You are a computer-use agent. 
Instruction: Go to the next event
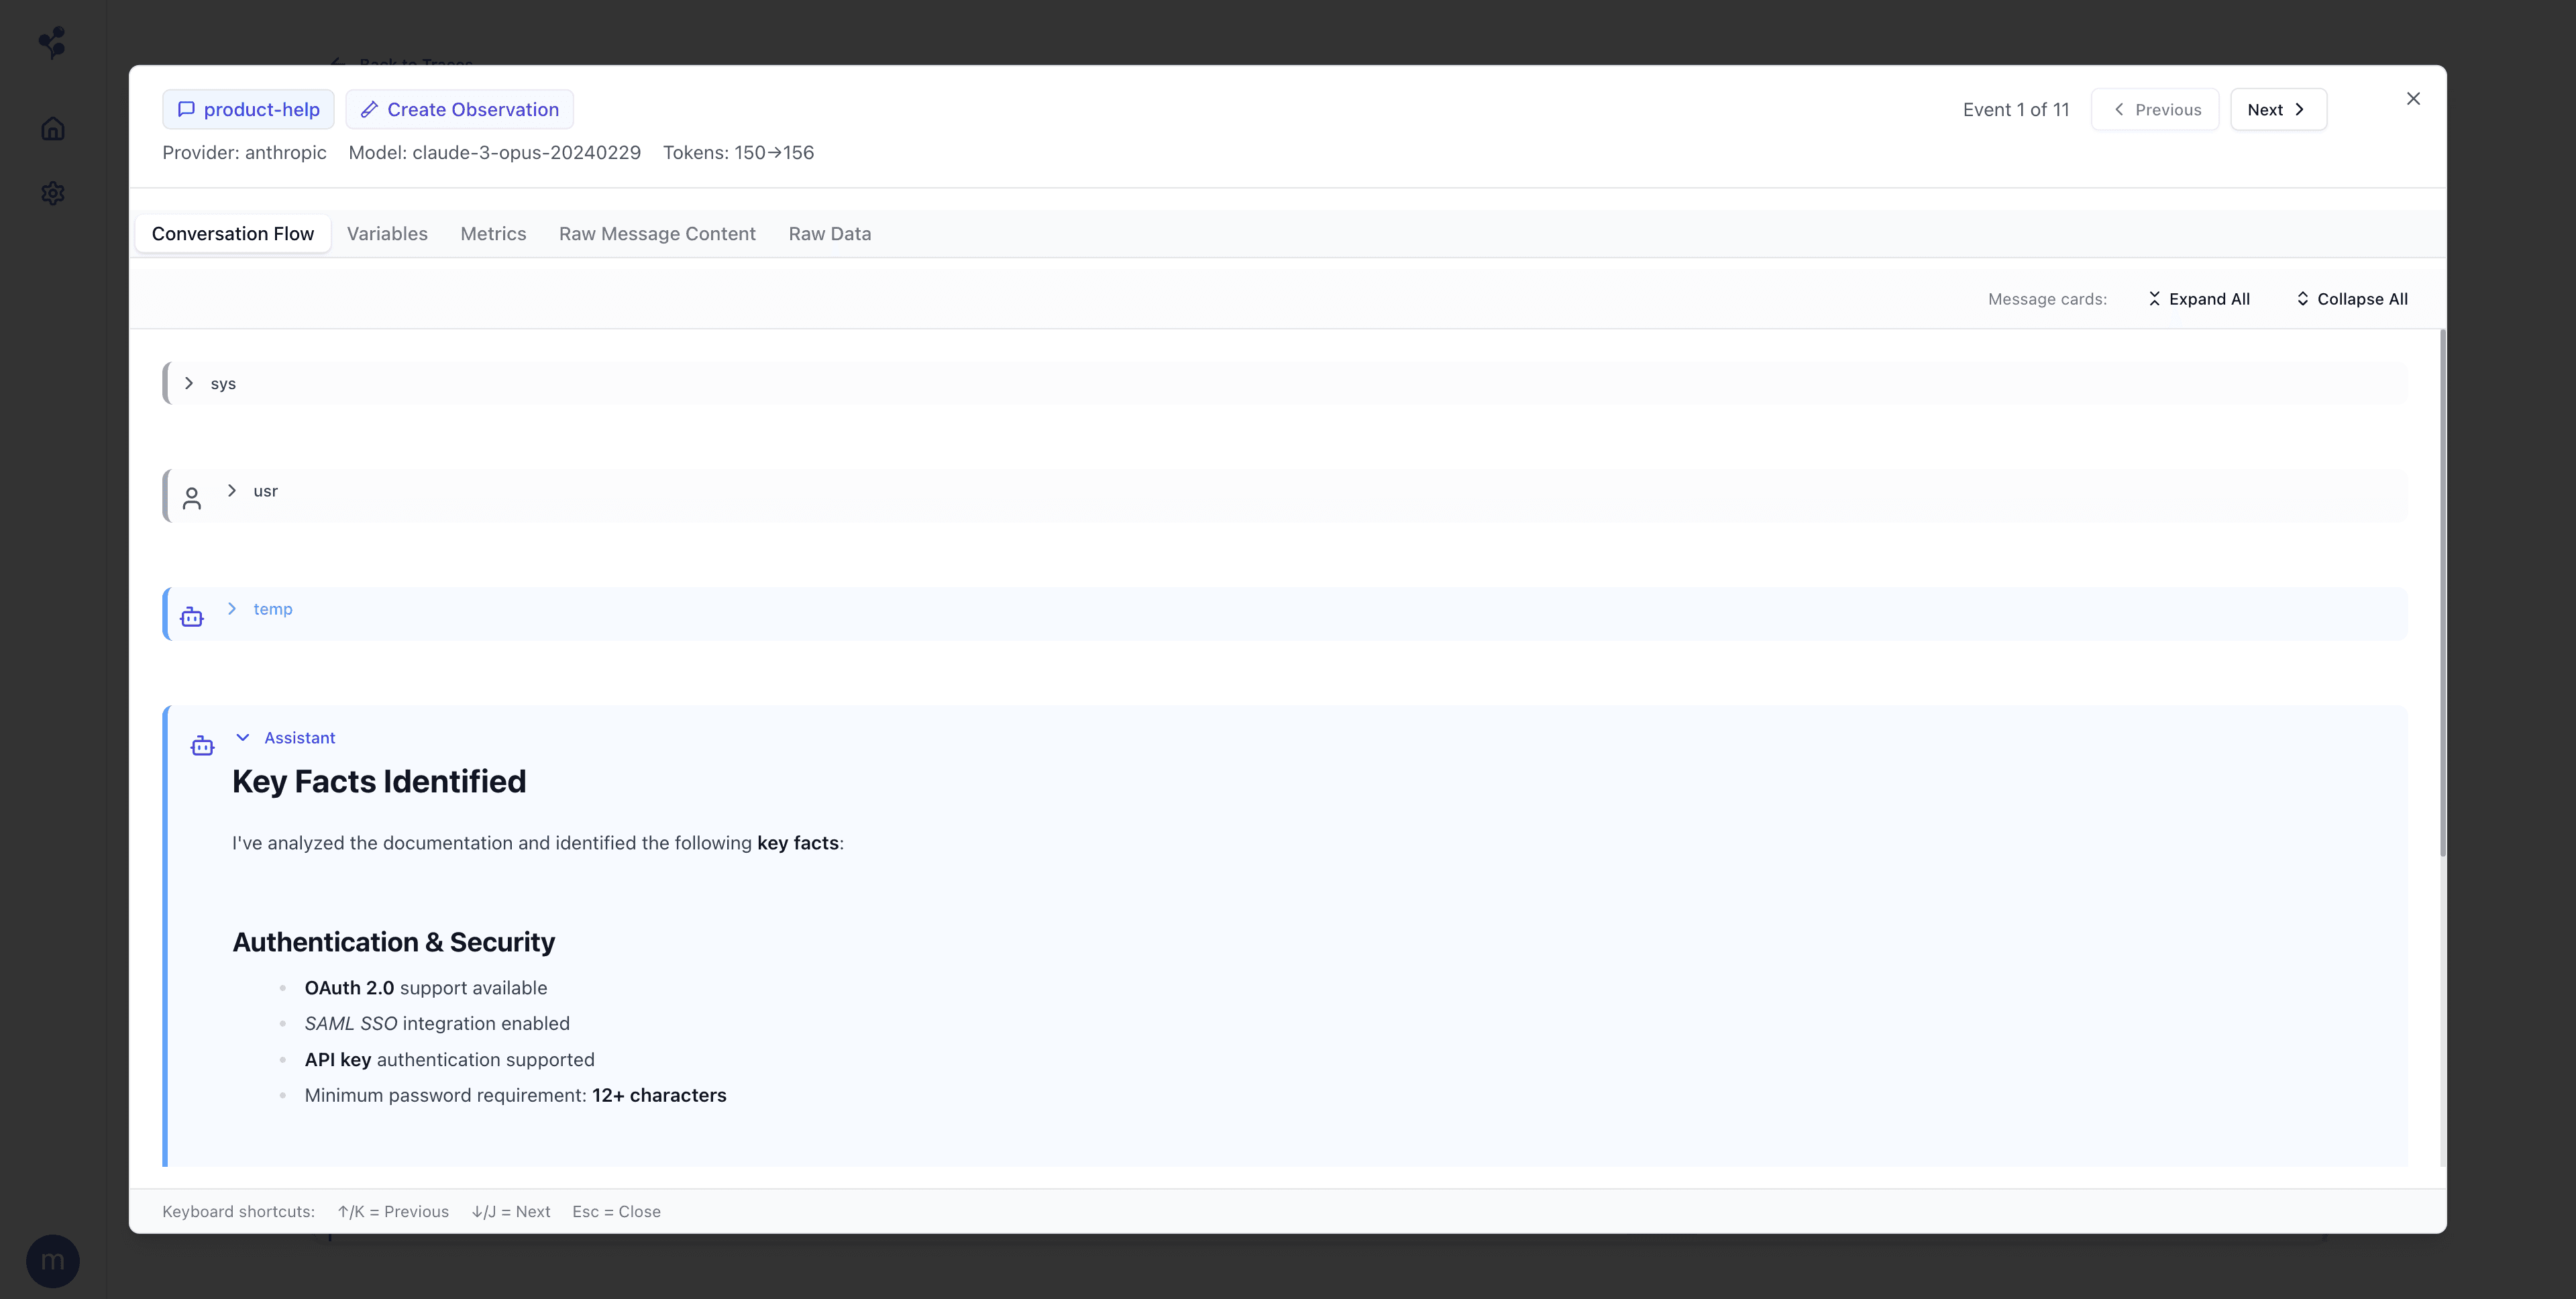click(2277, 109)
